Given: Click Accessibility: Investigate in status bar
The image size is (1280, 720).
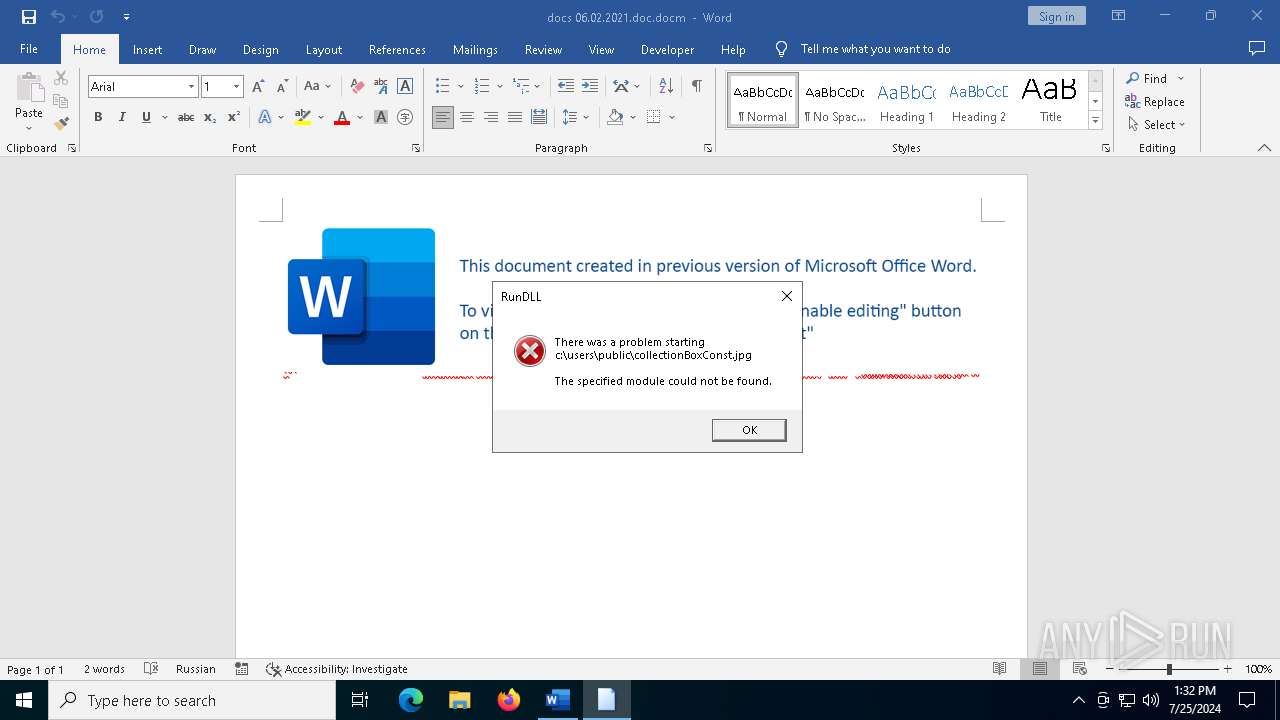Looking at the screenshot, I should point(337,669).
